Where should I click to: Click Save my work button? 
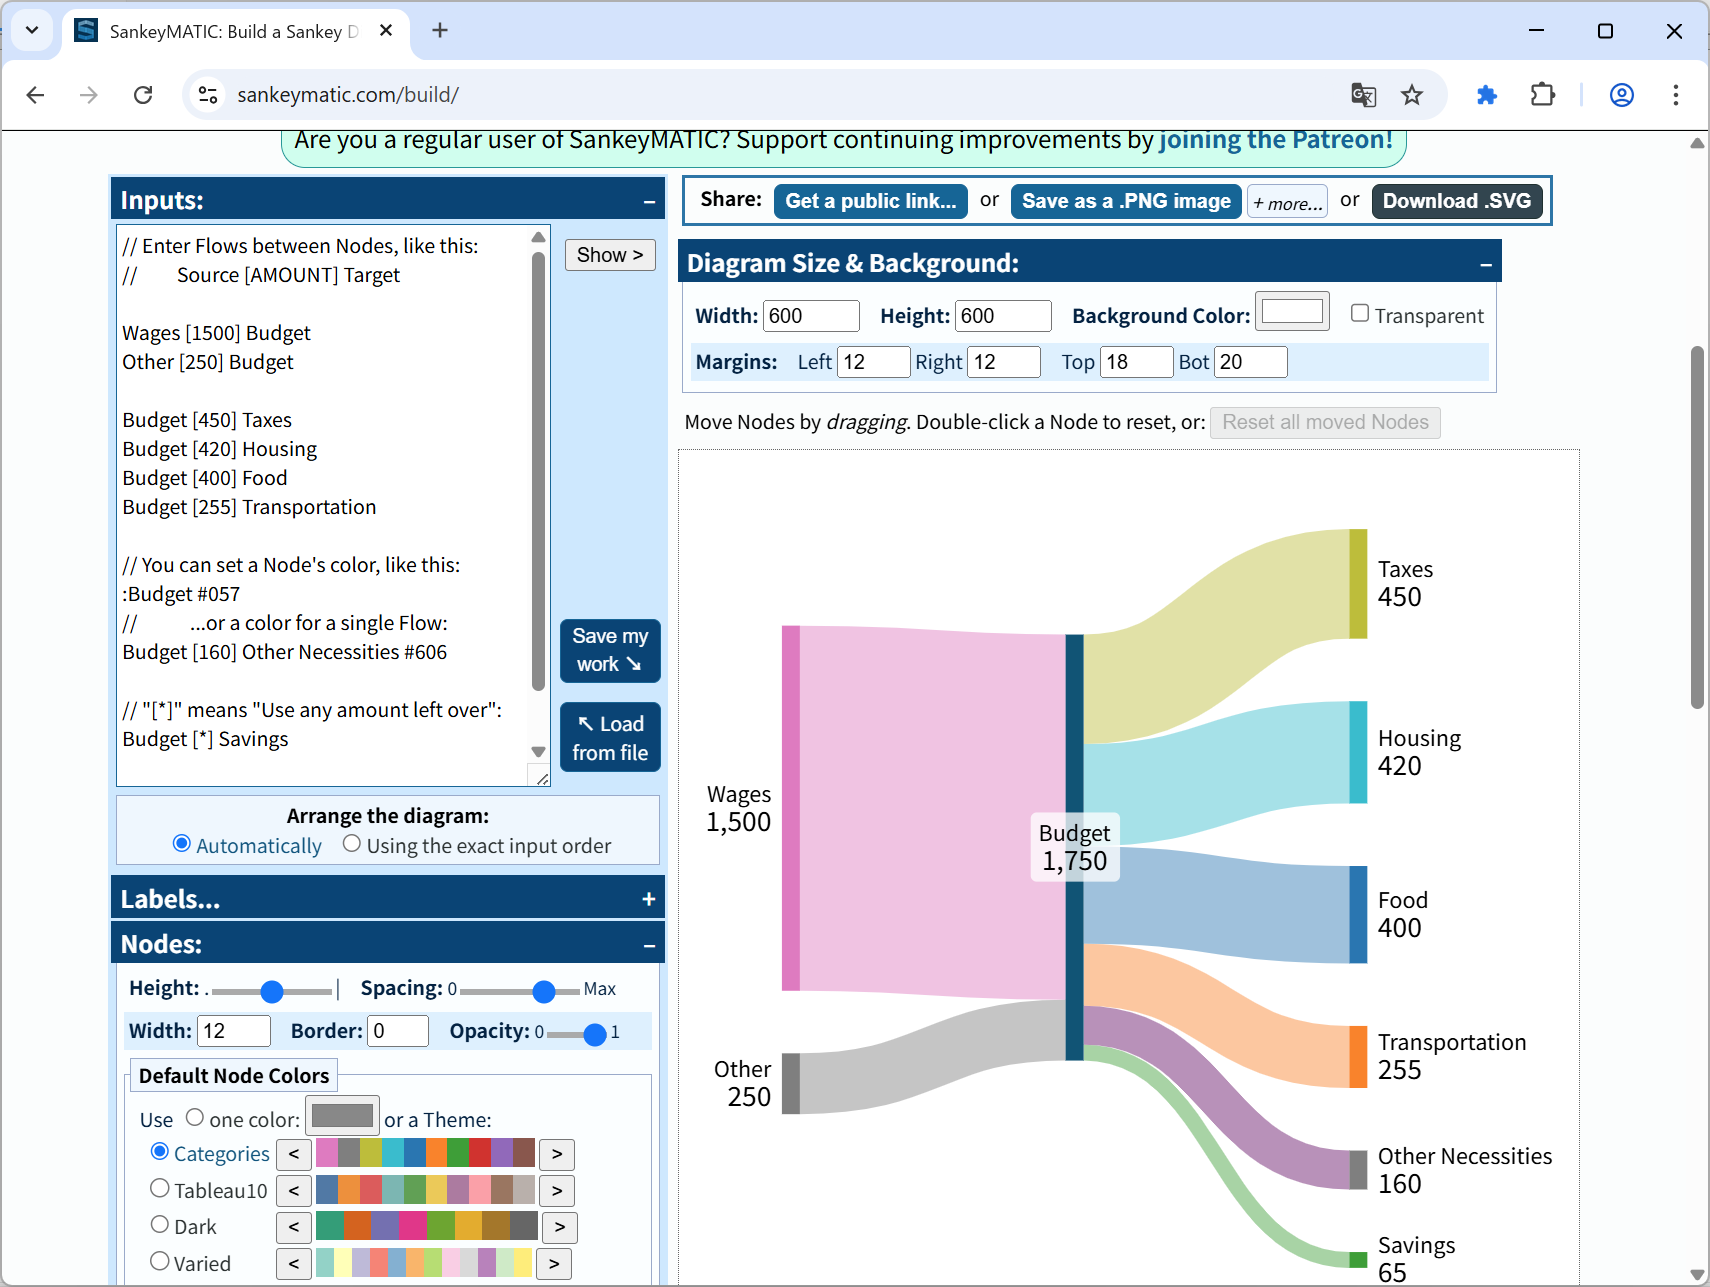610,650
